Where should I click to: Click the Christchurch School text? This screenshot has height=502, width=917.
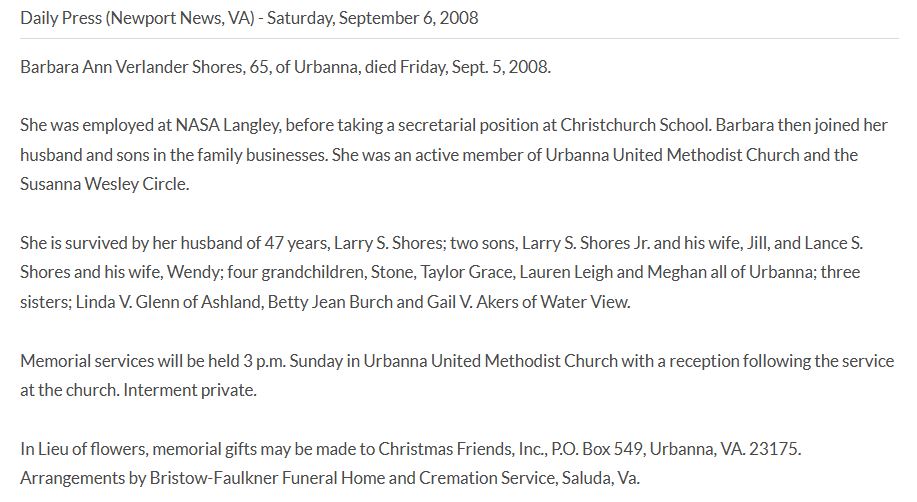[635, 126]
